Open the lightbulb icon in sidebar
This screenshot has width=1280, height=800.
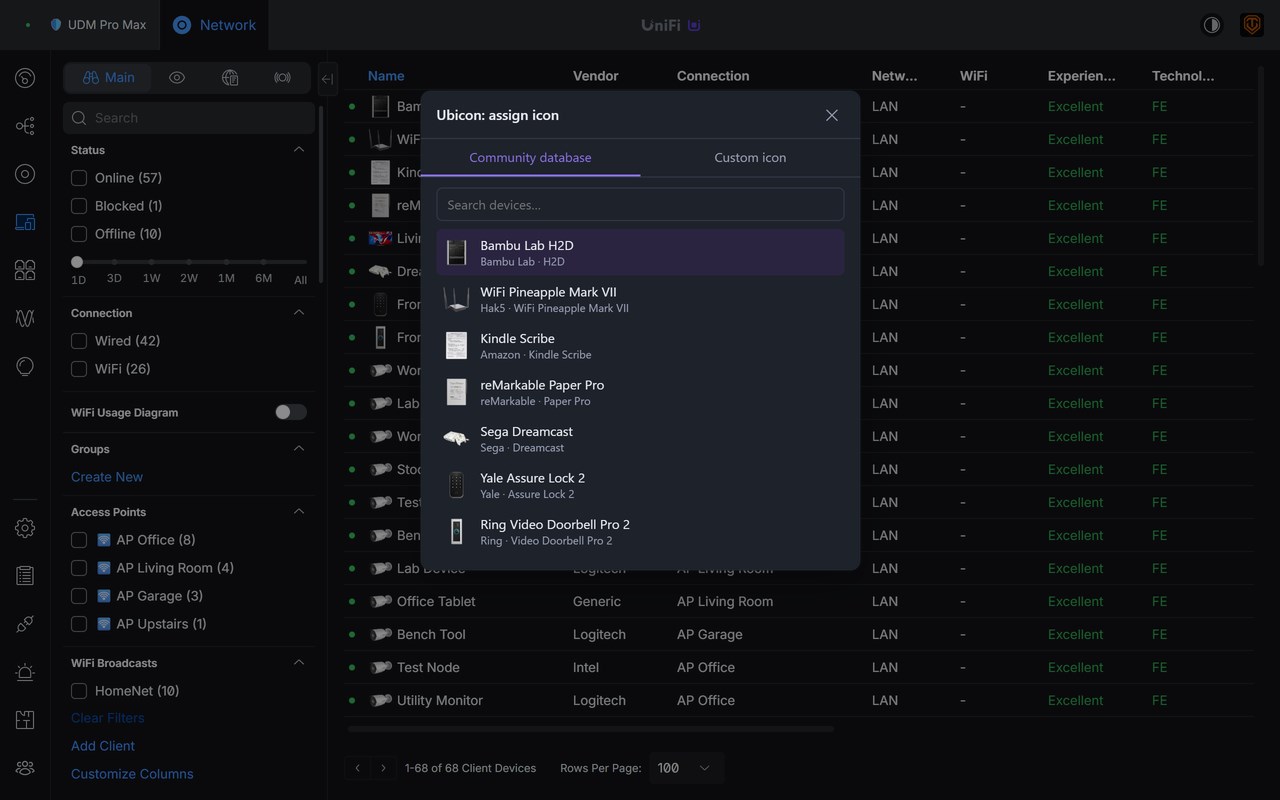point(25,366)
